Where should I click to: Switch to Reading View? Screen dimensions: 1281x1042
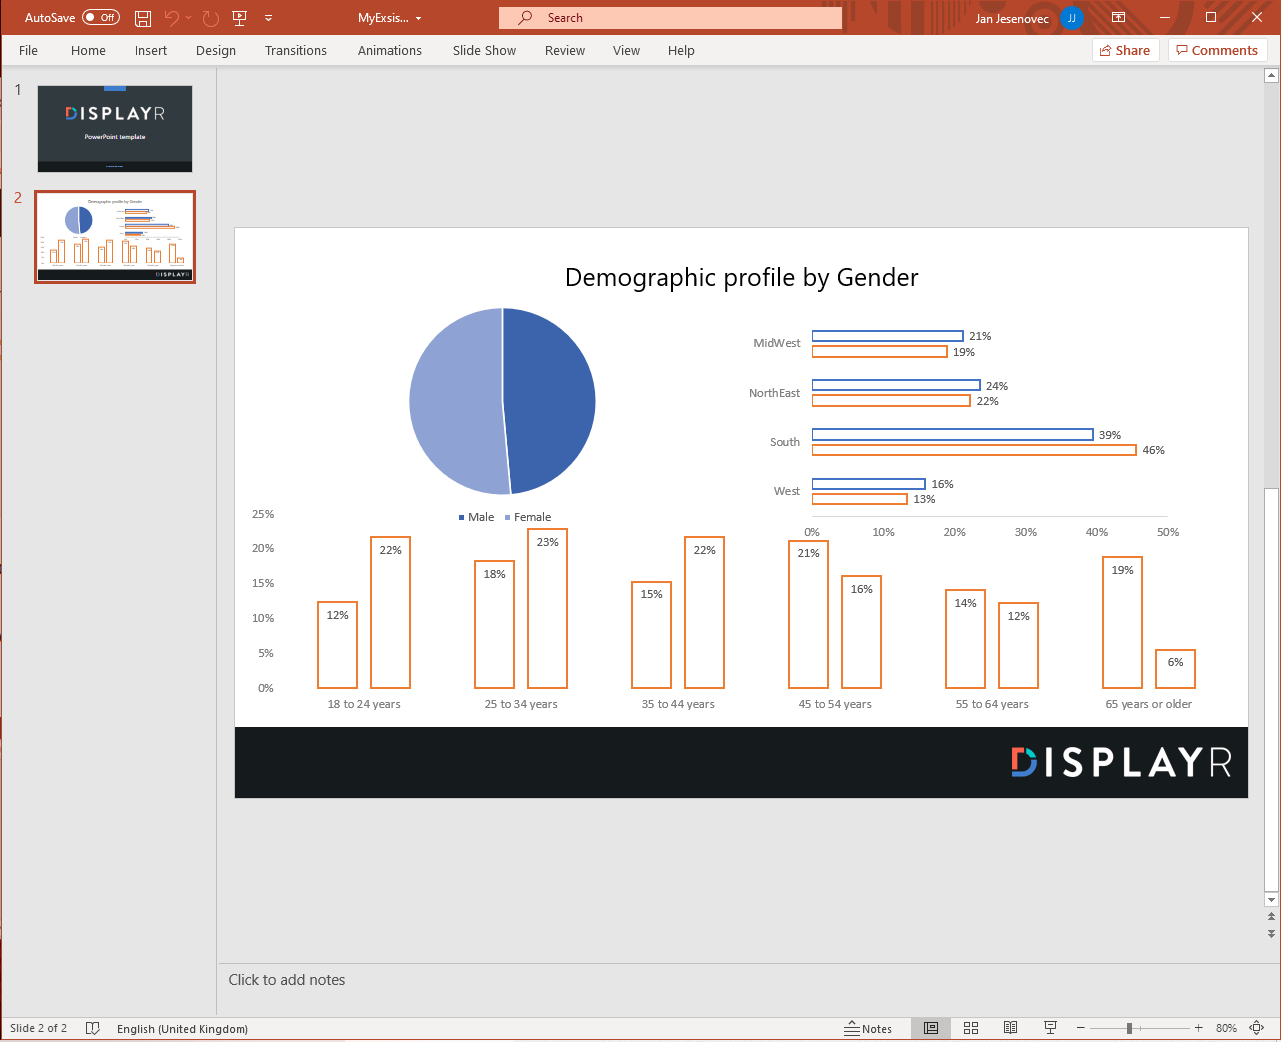[1010, 1028]
